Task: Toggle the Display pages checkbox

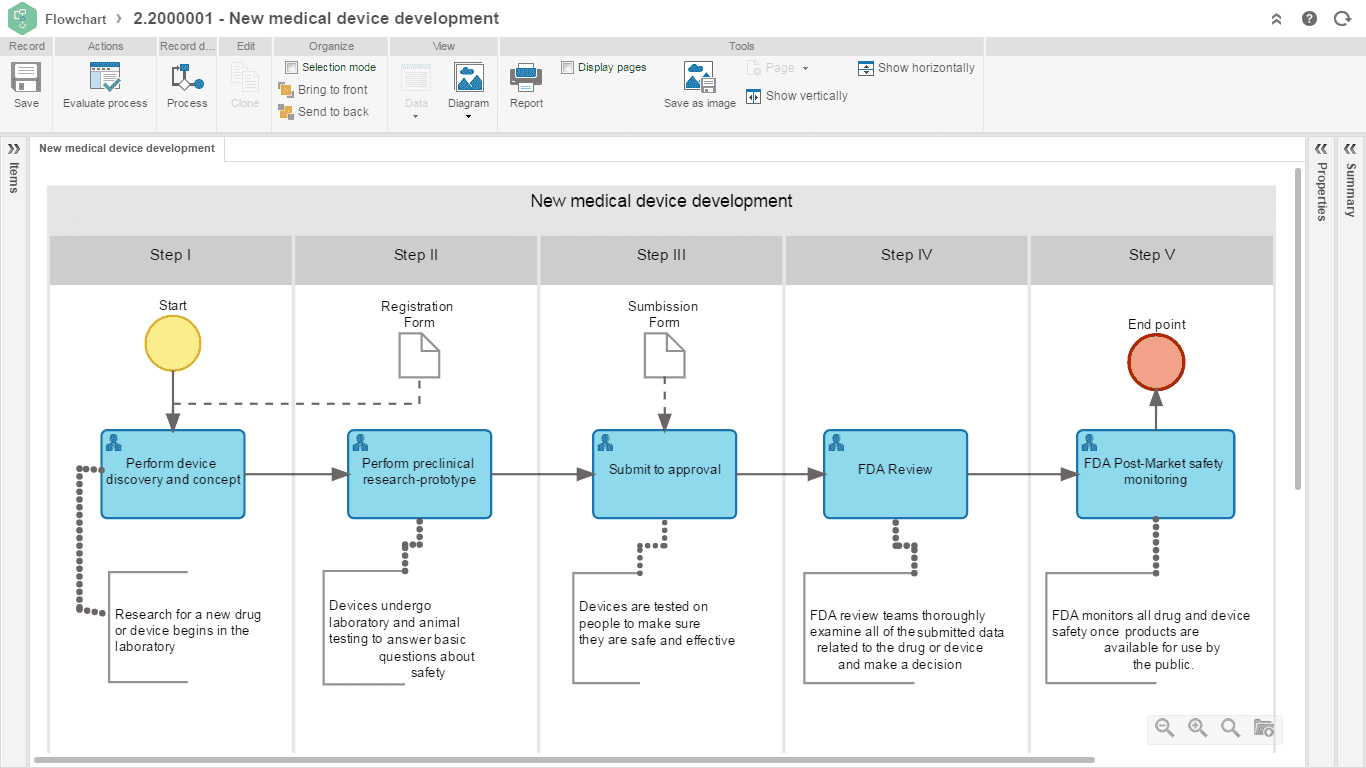Action: tap(567, 67)
